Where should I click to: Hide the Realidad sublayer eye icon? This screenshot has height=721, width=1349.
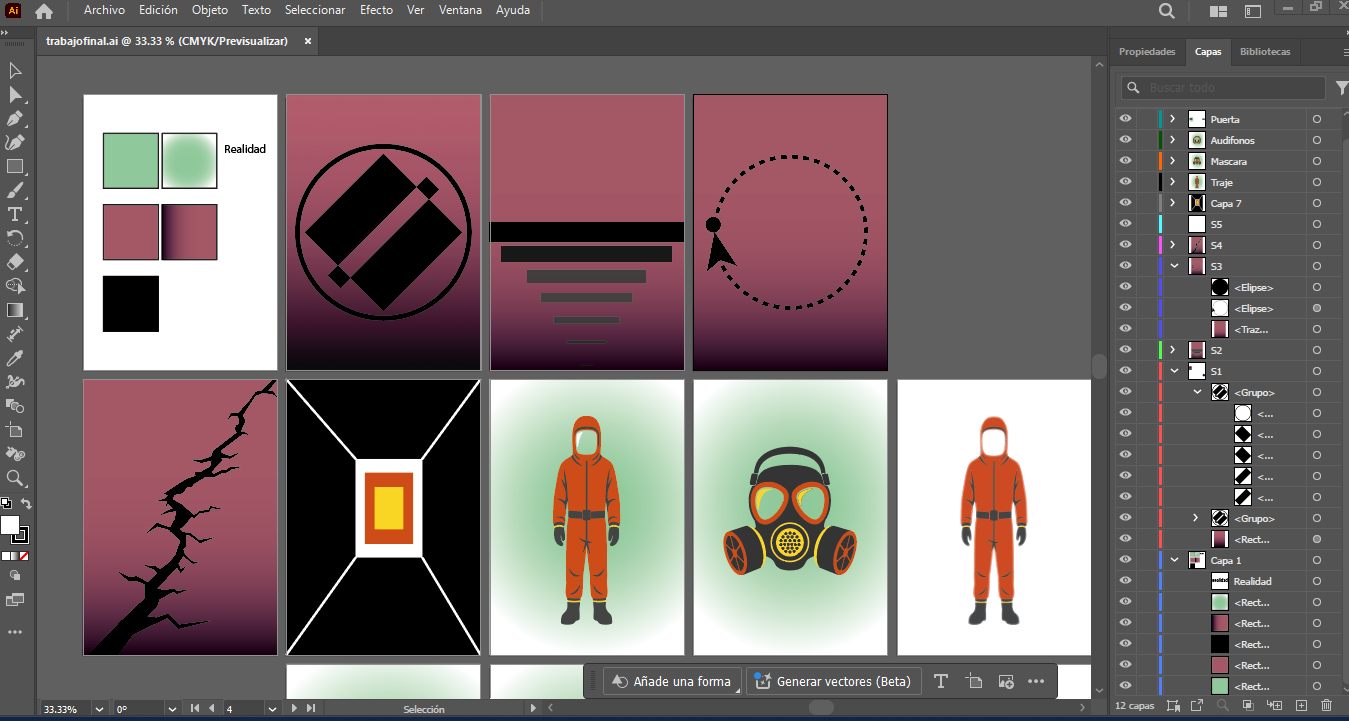click(x=1126, y=581)
